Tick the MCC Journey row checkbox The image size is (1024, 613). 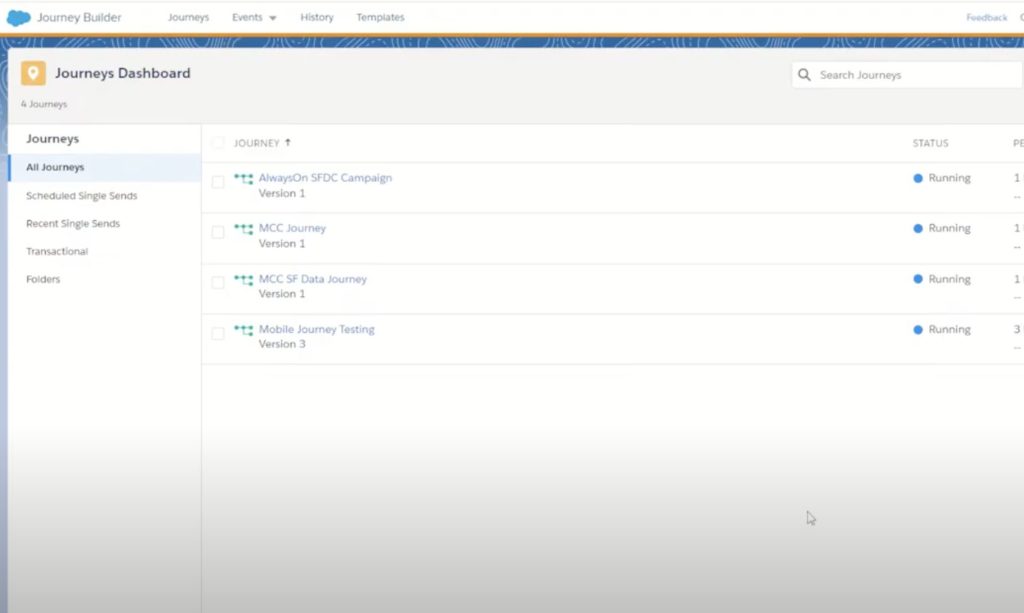tap(218, 232)
